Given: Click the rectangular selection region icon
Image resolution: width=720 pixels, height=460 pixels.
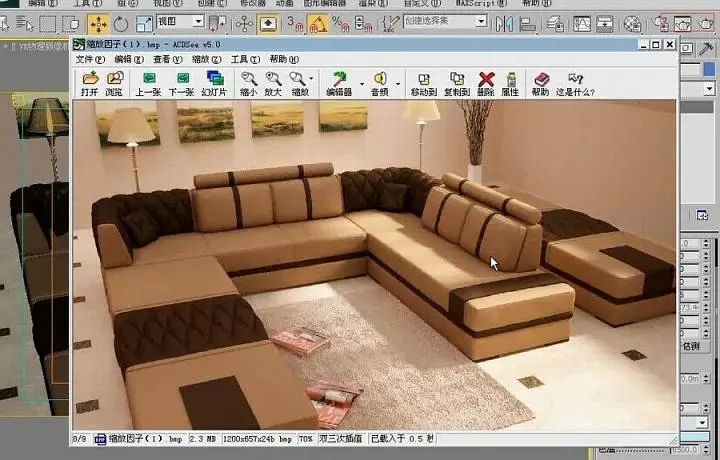Looking at the screenshot, I should [47, 24].
